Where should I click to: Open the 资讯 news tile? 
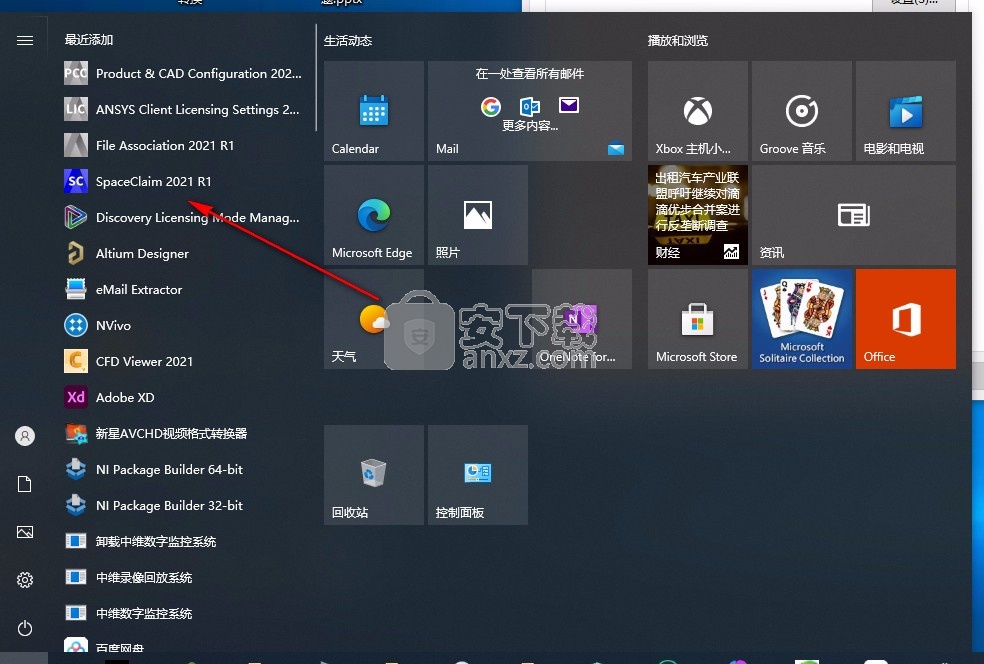pyautogui.click(x=854, y=215)
